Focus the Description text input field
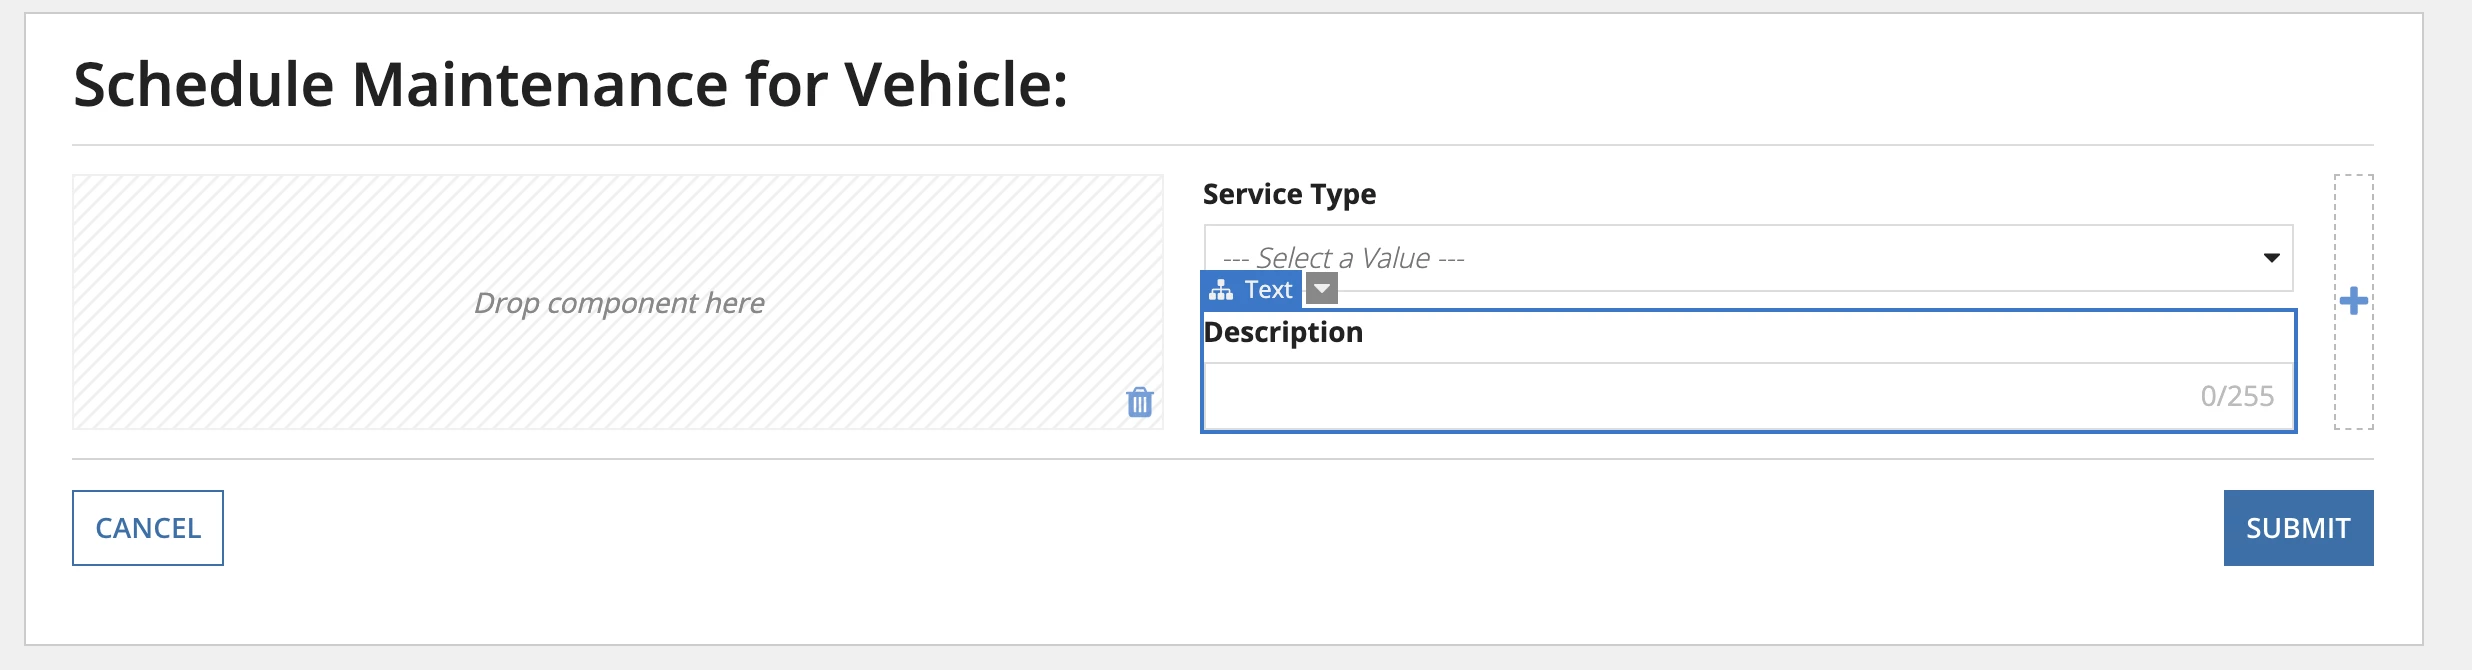This screenshot has width=2472, height=670. coord(1748,396)
